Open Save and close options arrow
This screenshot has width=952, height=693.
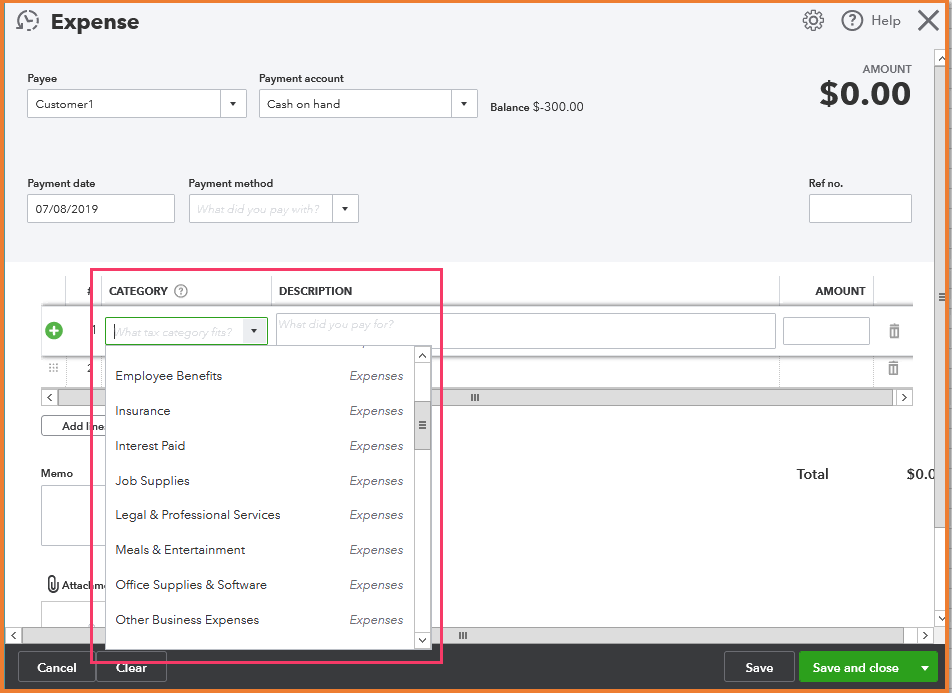[x=925, y=667]
